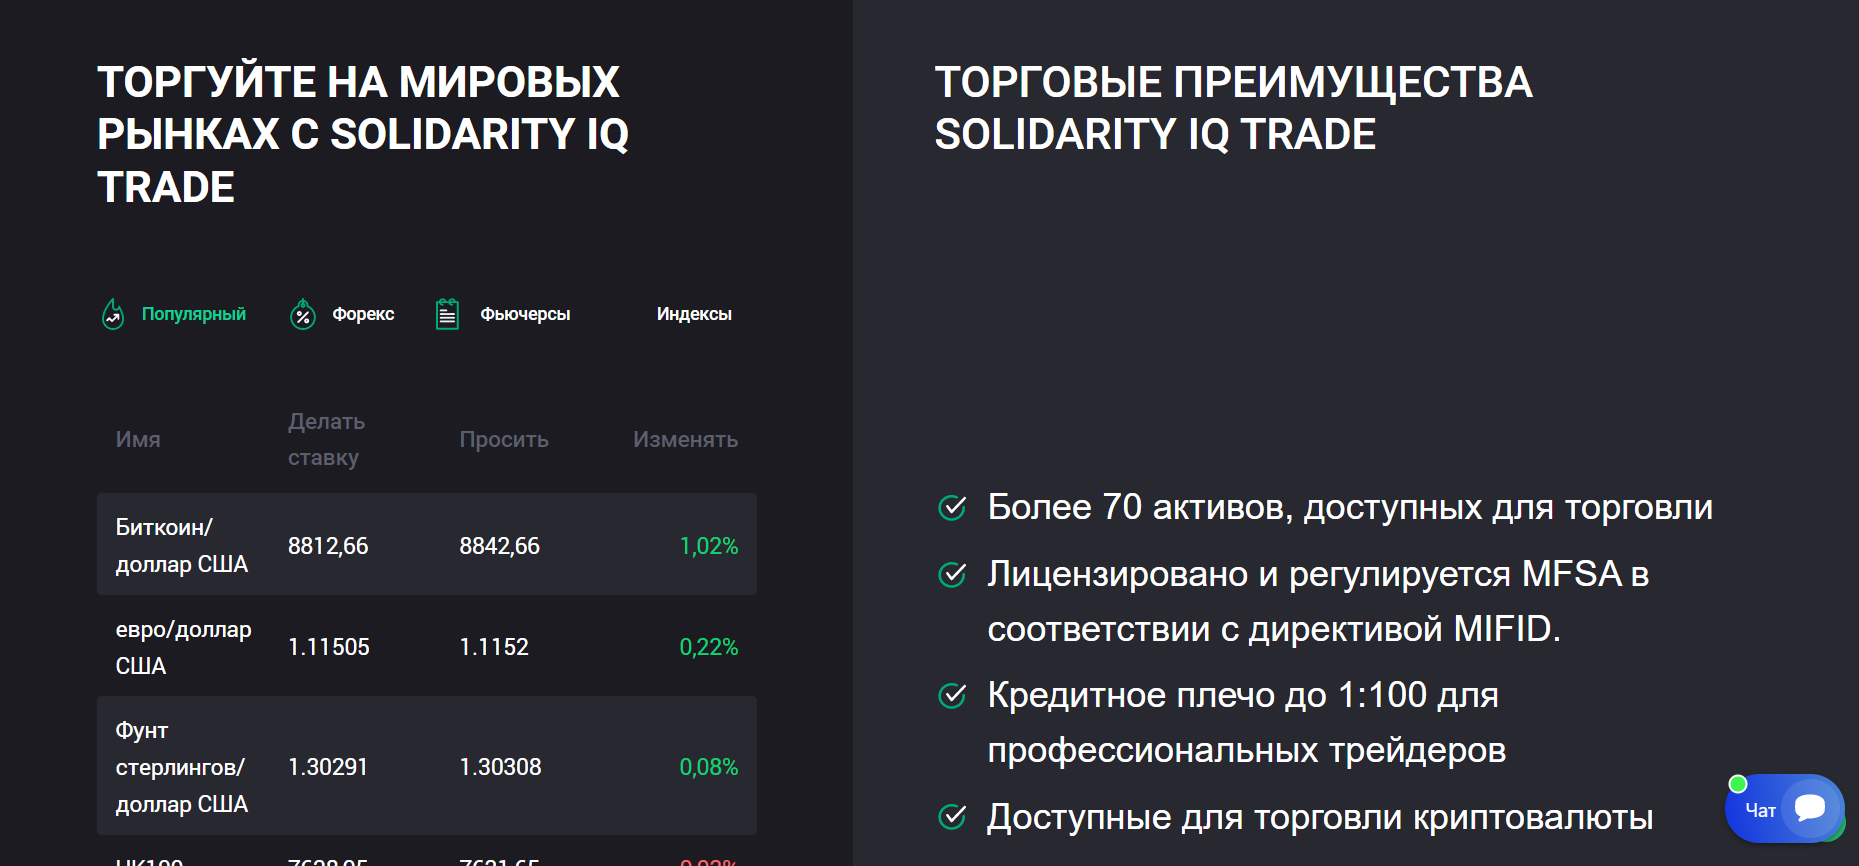Select the Фунт стерлингов/доллар США row

pyautogui.click(x=425, y=766)
